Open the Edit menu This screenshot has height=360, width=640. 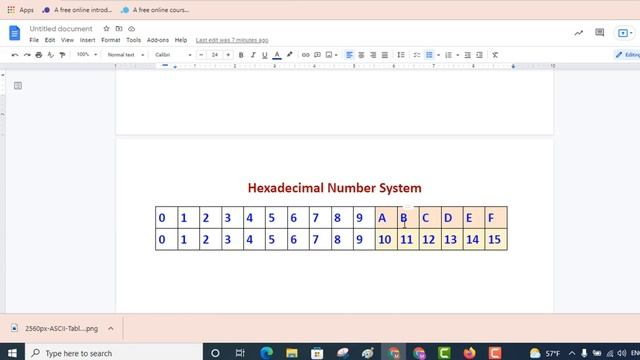[50, 40]
